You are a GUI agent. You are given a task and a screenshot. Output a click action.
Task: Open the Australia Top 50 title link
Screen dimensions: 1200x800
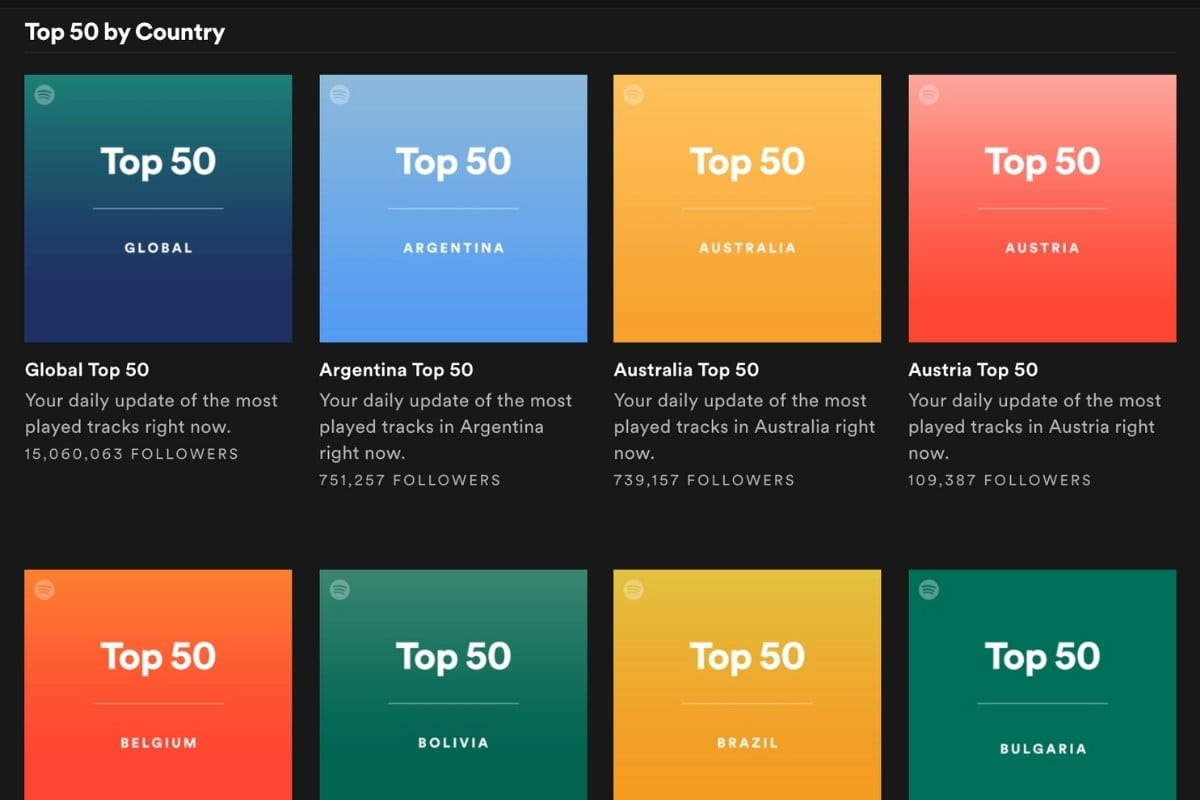[x=686, y=370]
